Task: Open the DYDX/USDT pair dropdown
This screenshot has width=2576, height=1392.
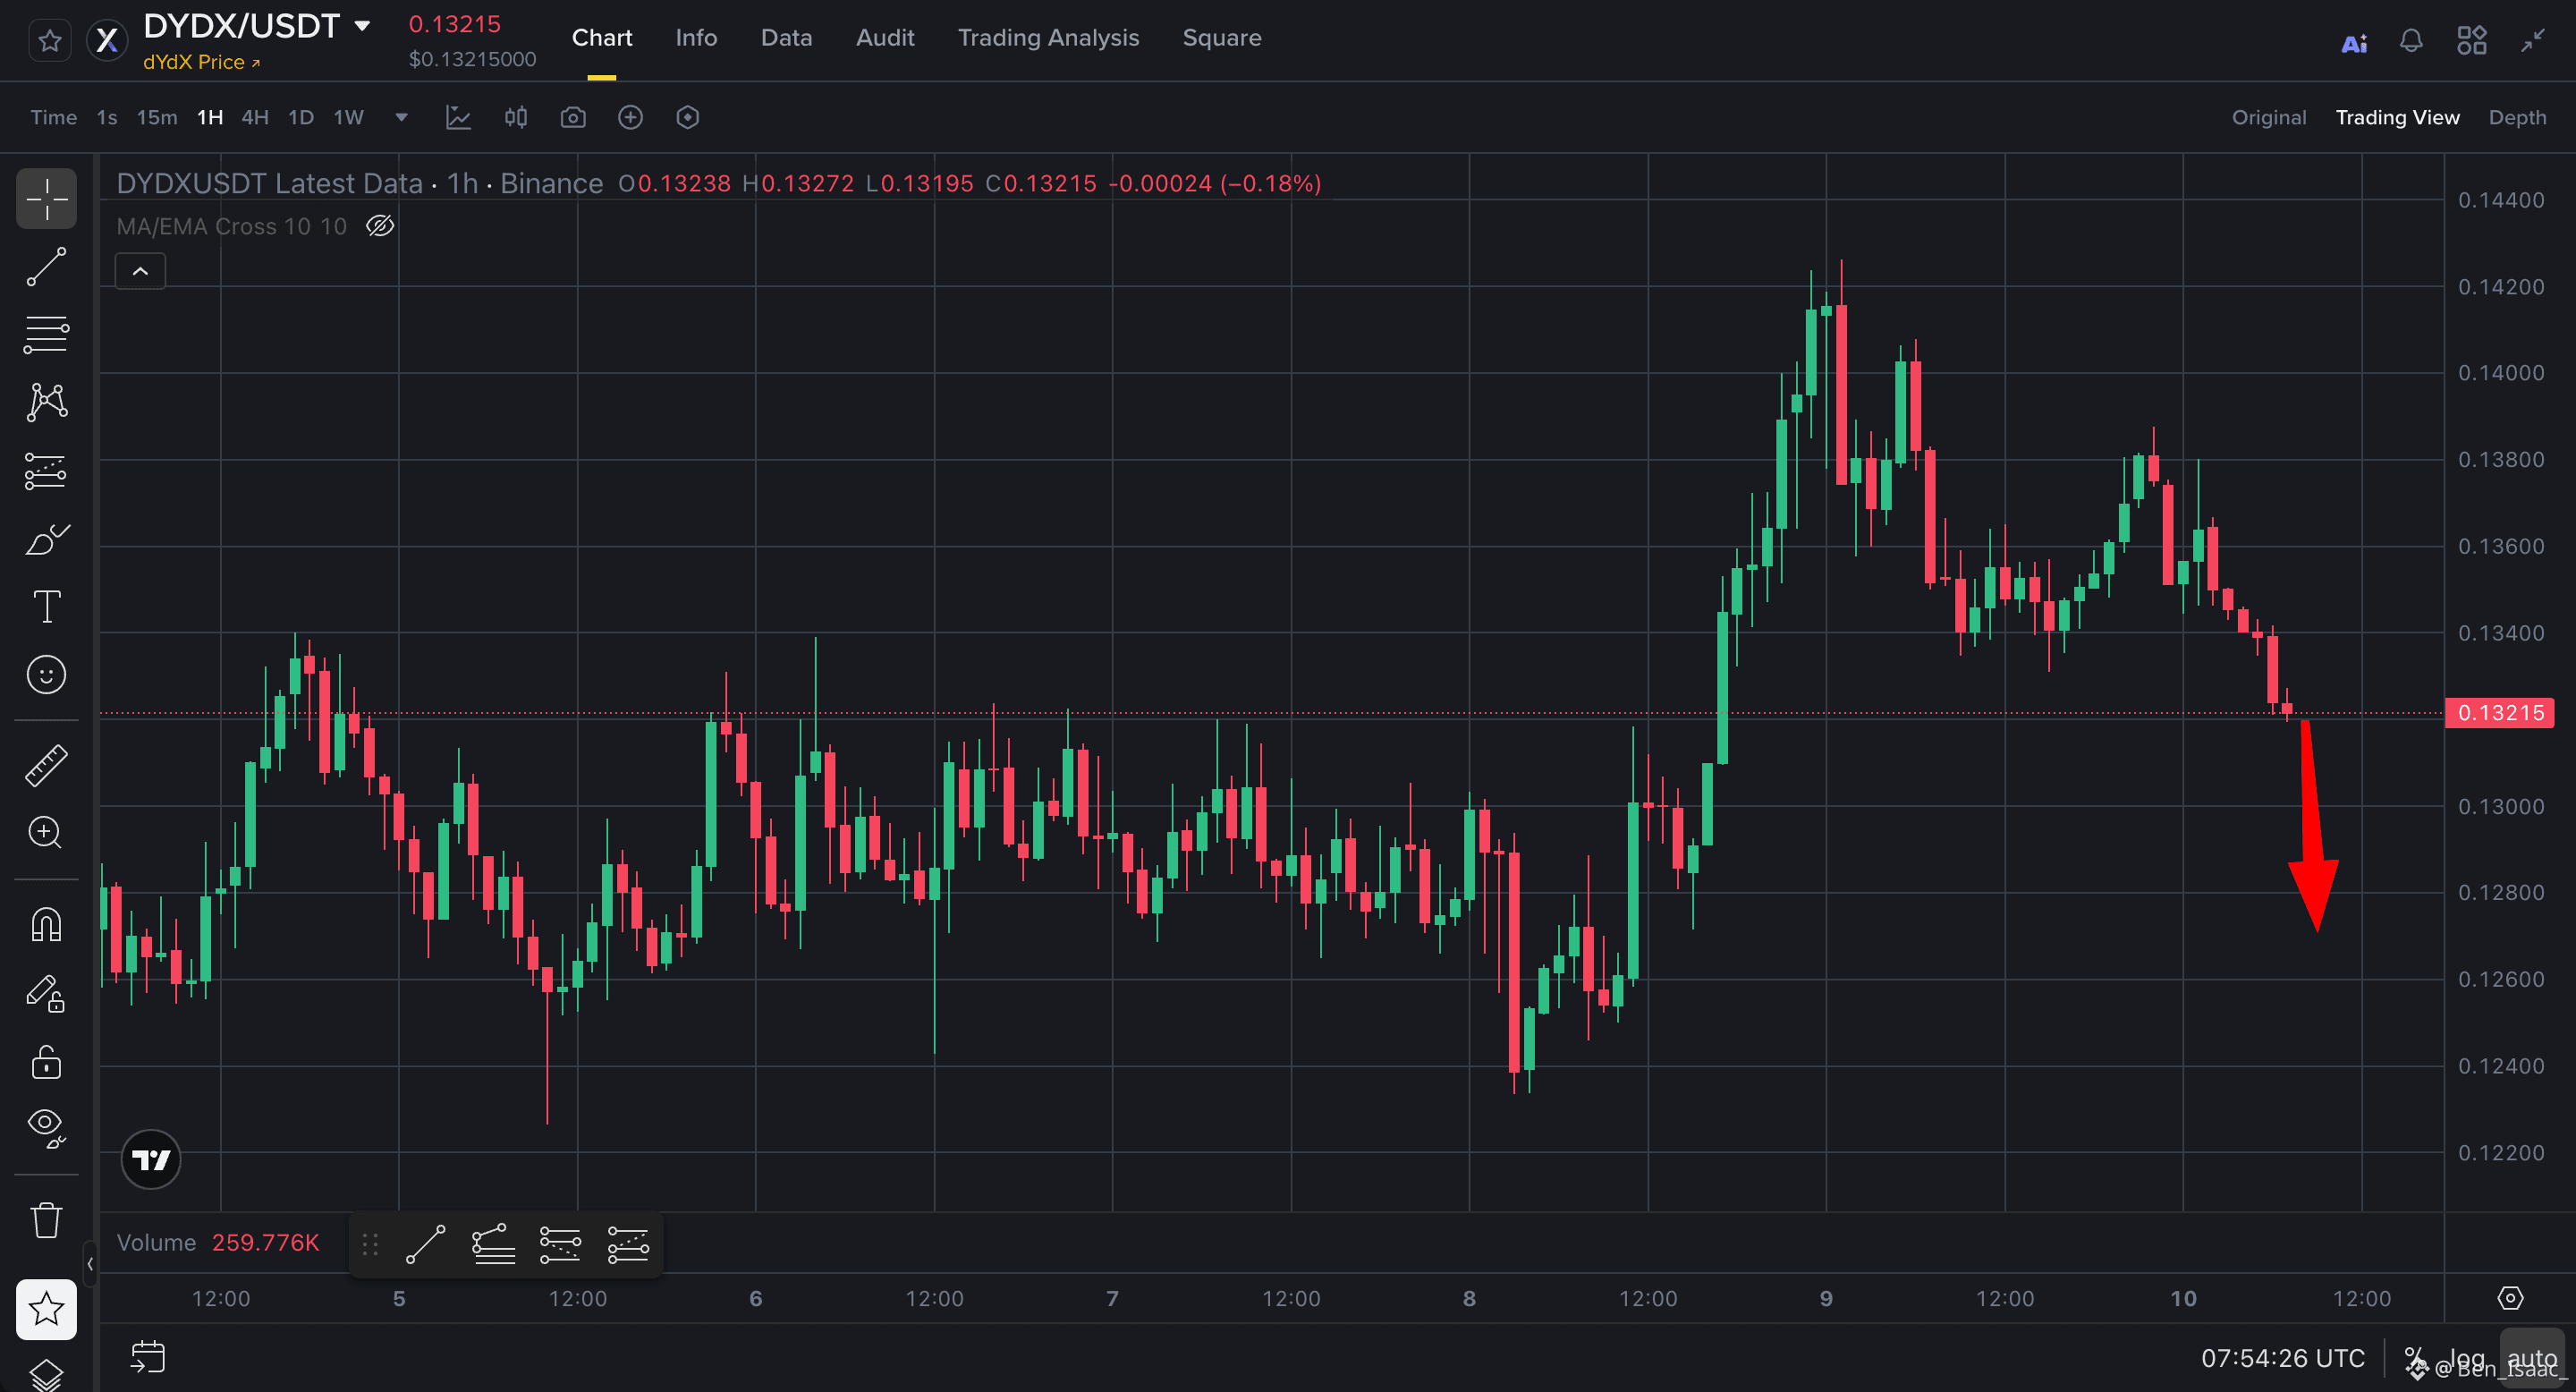Action: click(362, 26)
